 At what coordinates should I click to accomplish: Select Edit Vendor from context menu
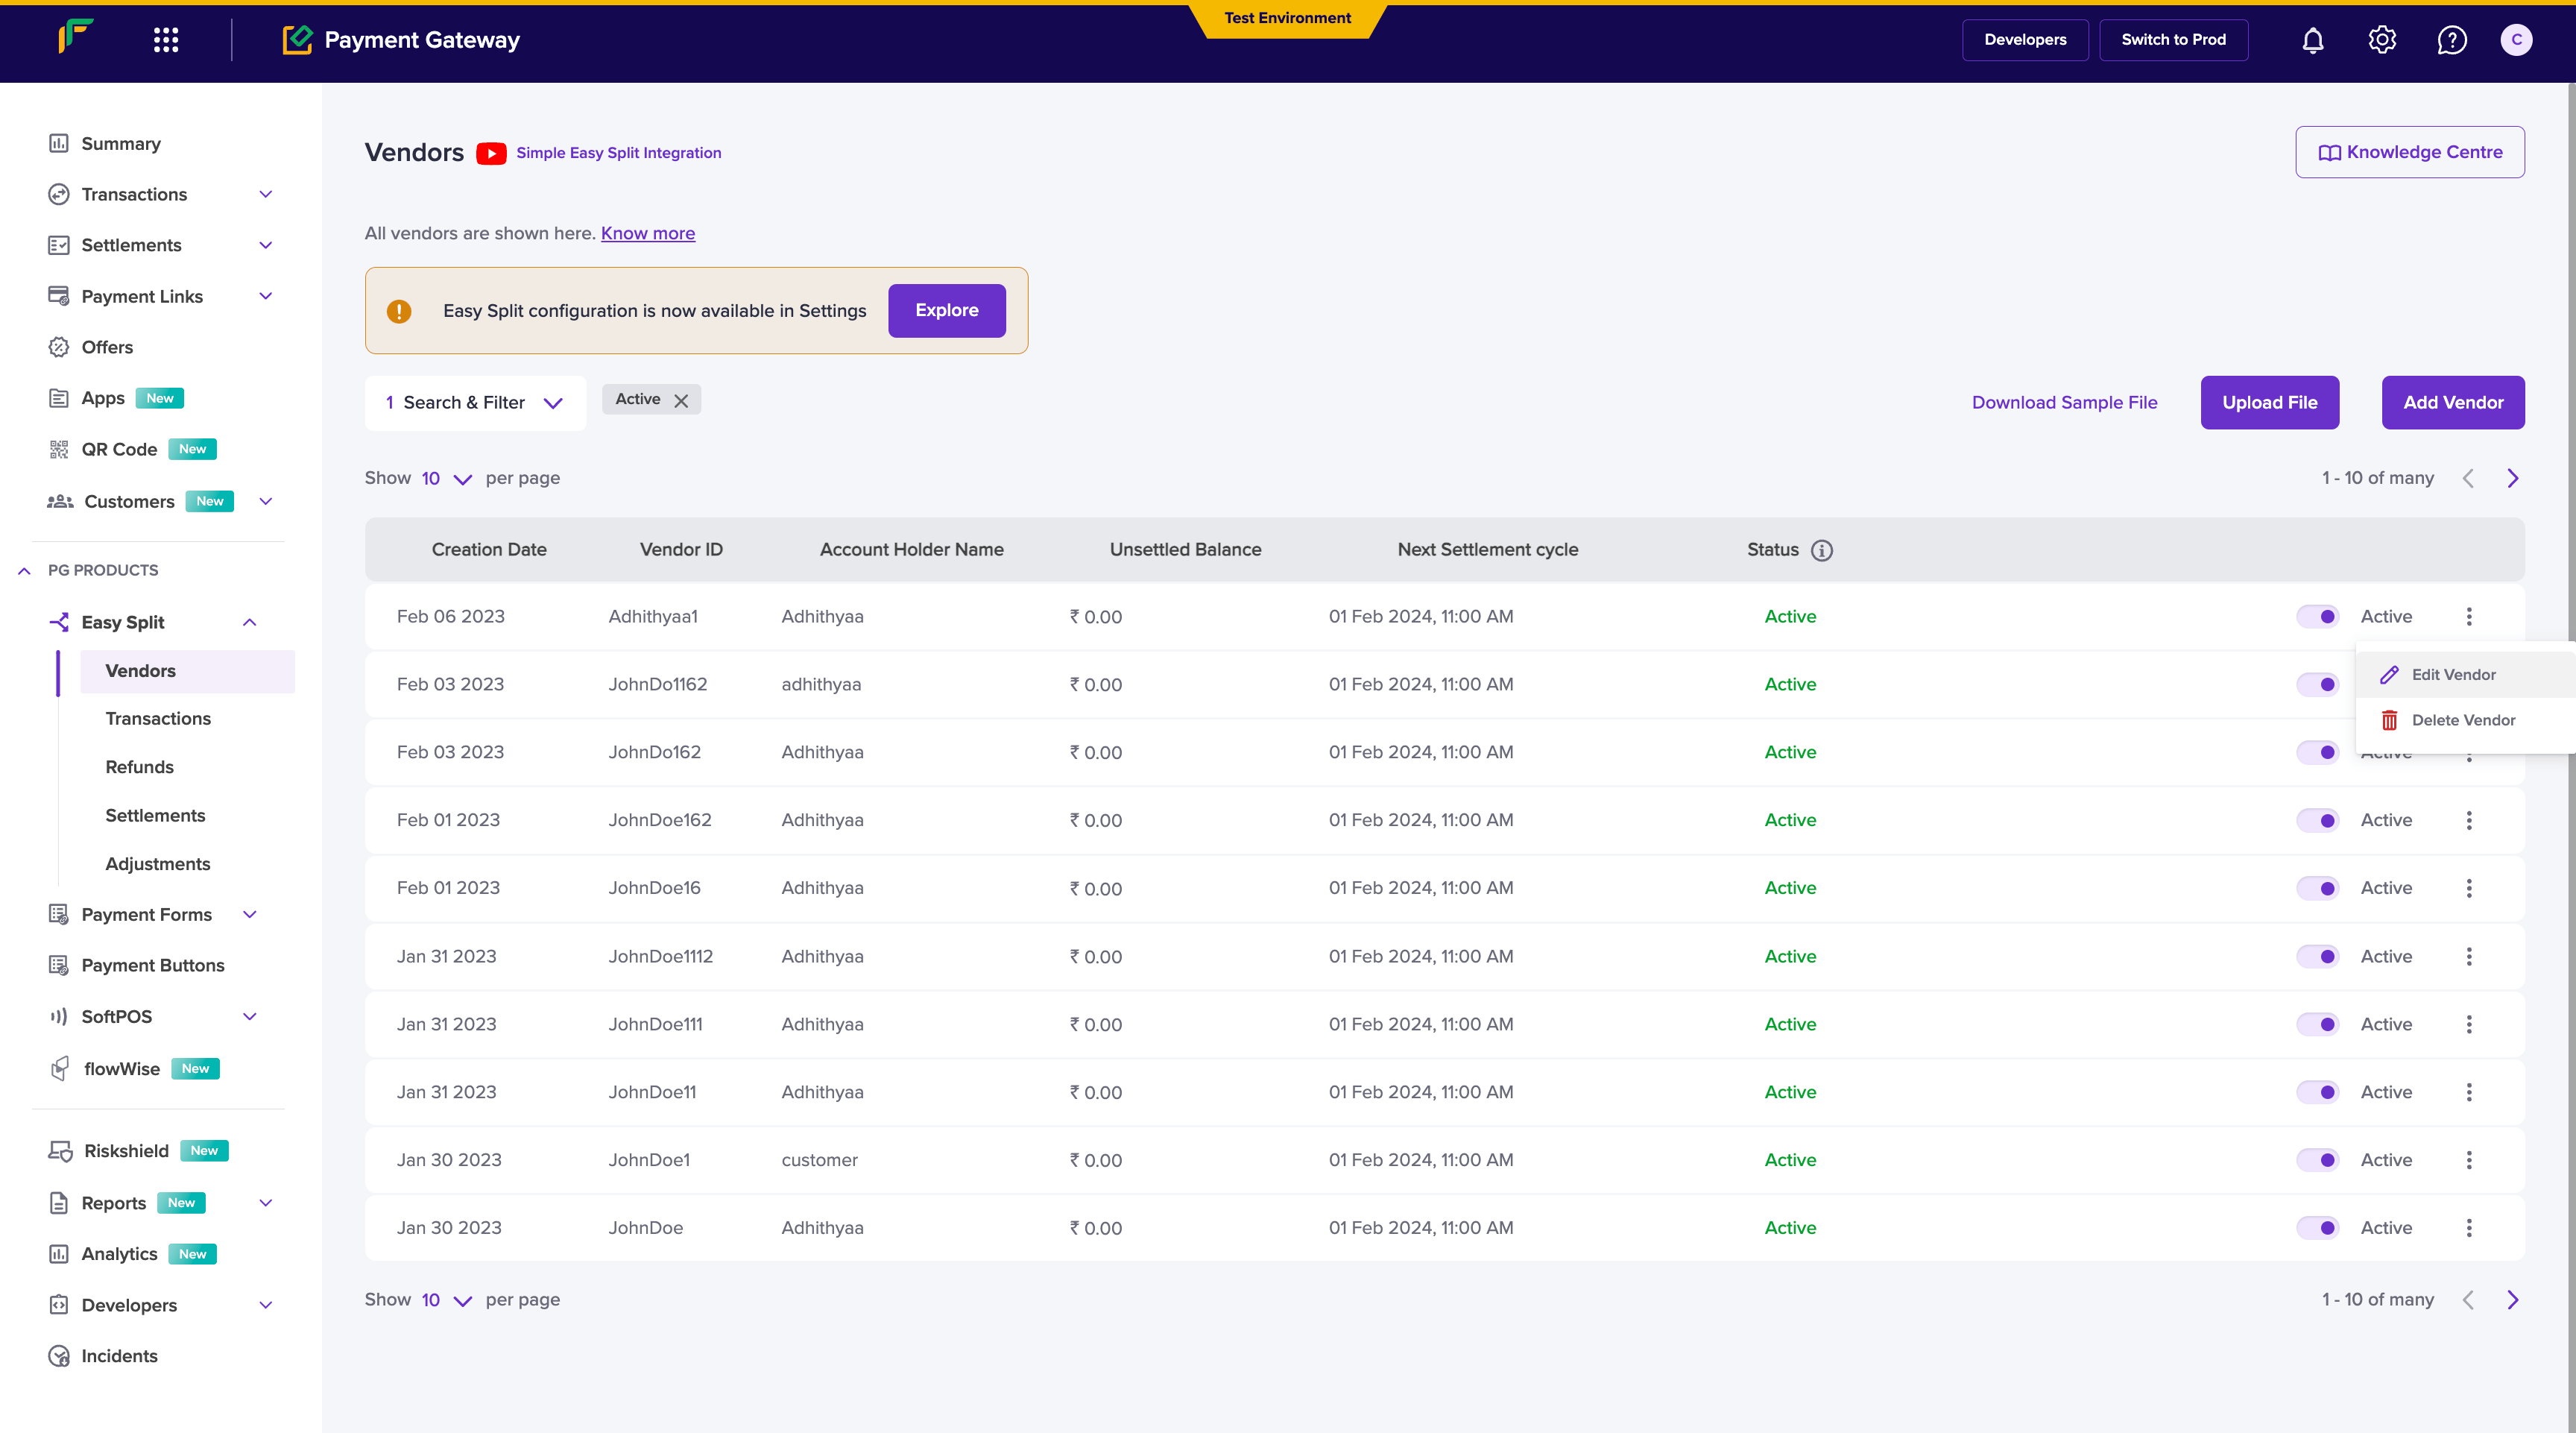(x=2452, y=675)
